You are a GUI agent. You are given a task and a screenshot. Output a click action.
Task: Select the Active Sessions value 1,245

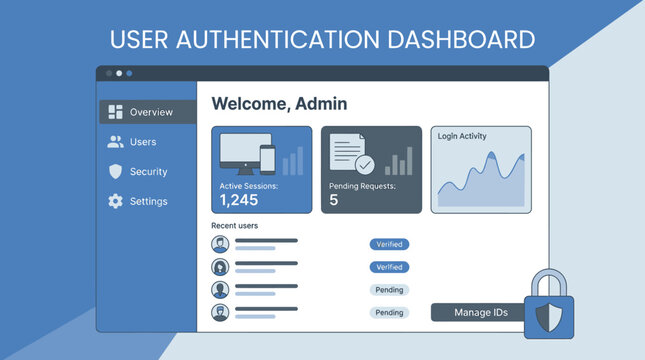239,200
